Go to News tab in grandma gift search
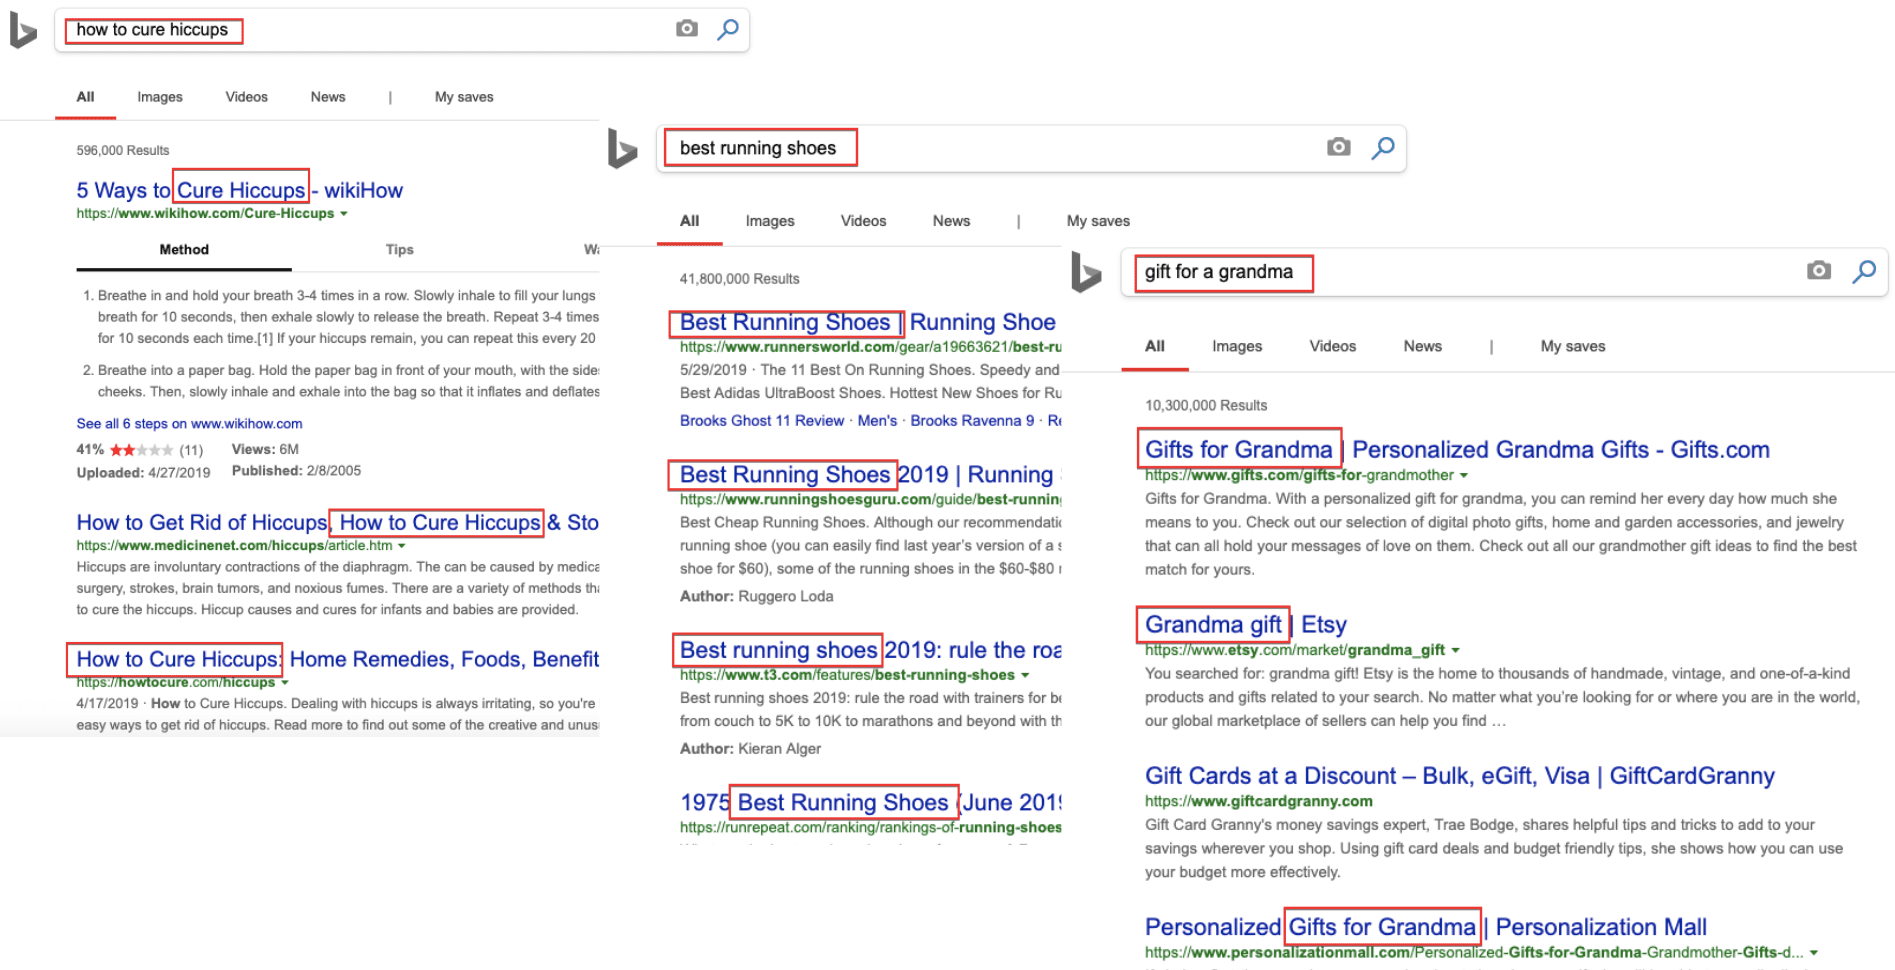This screenshot has width=1895, height=970. click(1422, 346)
